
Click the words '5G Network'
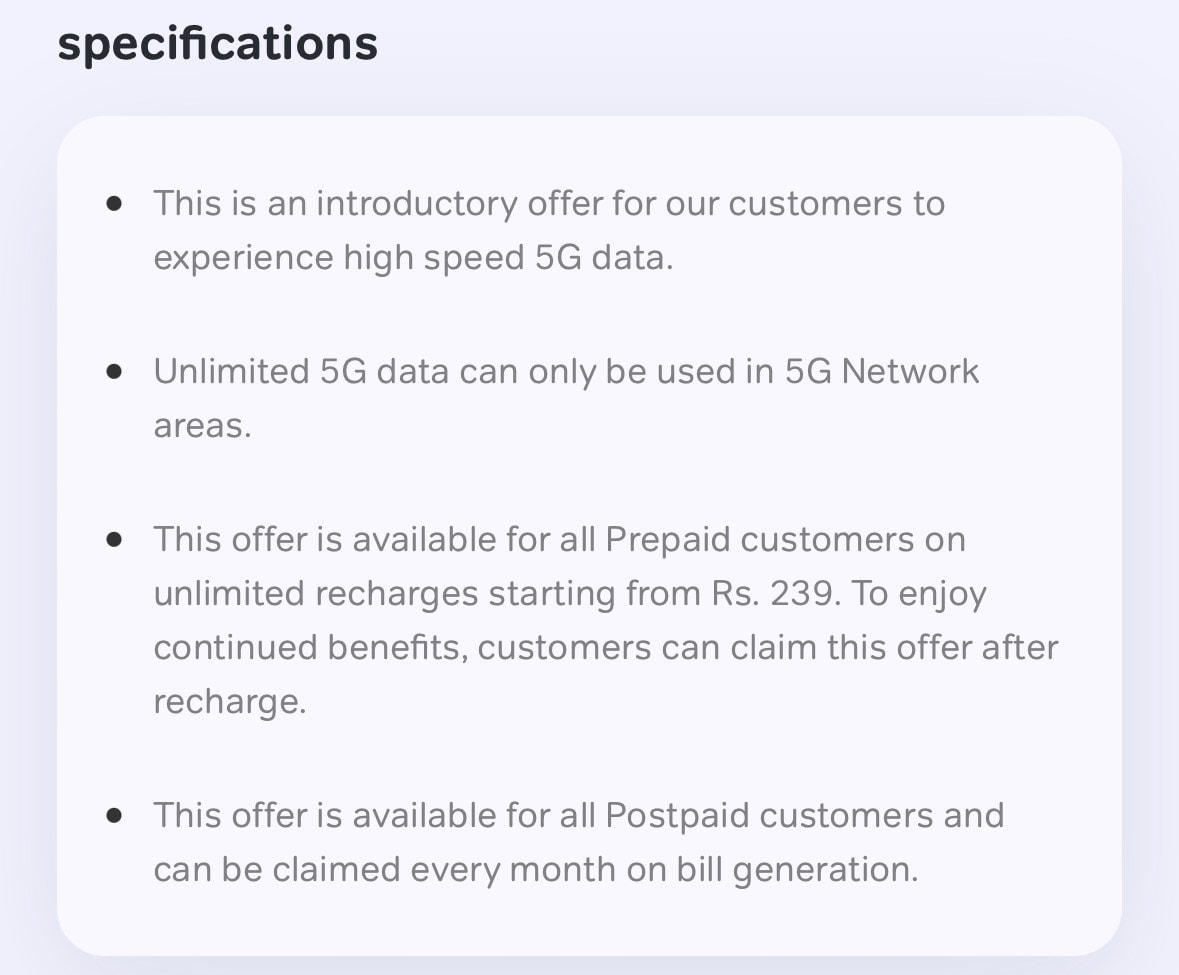882,371
